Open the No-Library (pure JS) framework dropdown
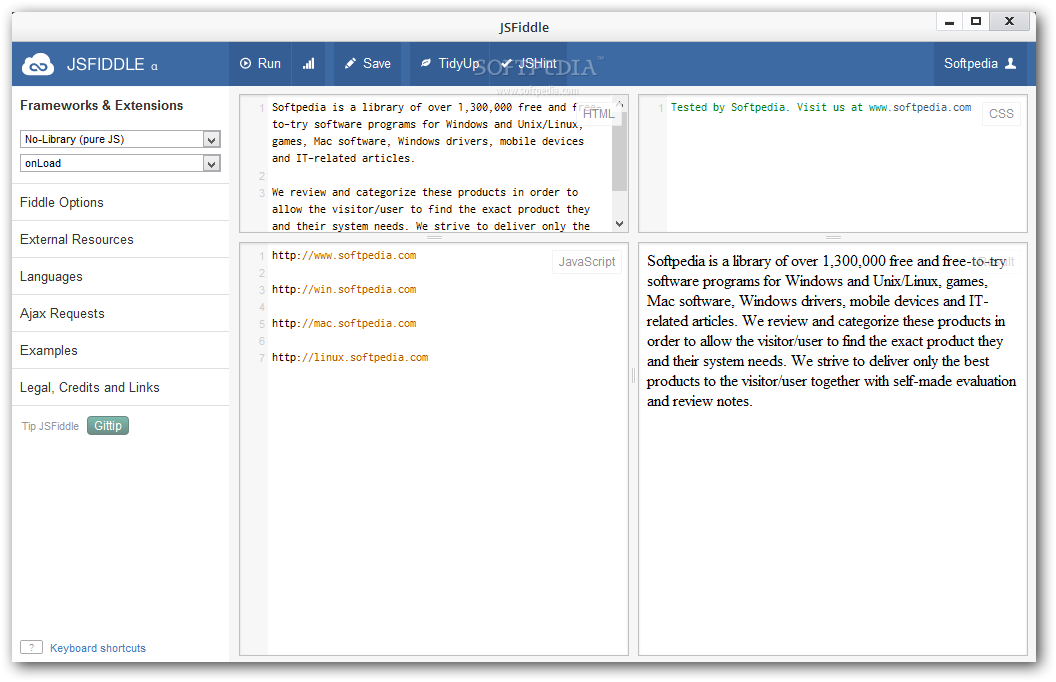 click(x=120, y=139)
